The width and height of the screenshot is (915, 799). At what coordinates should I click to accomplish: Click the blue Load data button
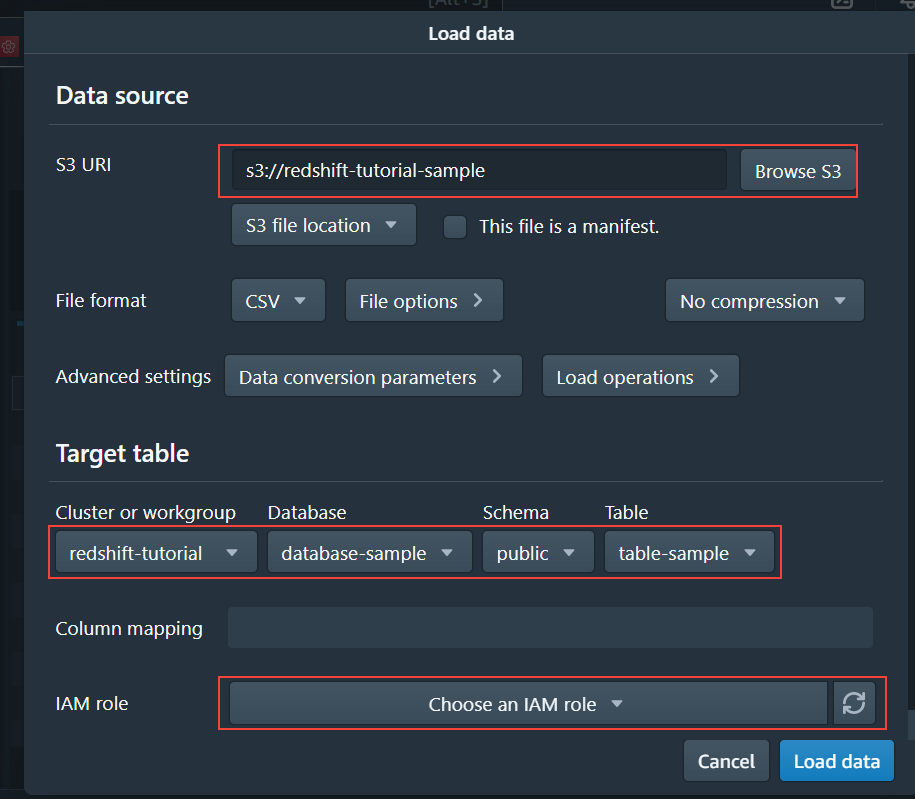[x=836, y=761]
